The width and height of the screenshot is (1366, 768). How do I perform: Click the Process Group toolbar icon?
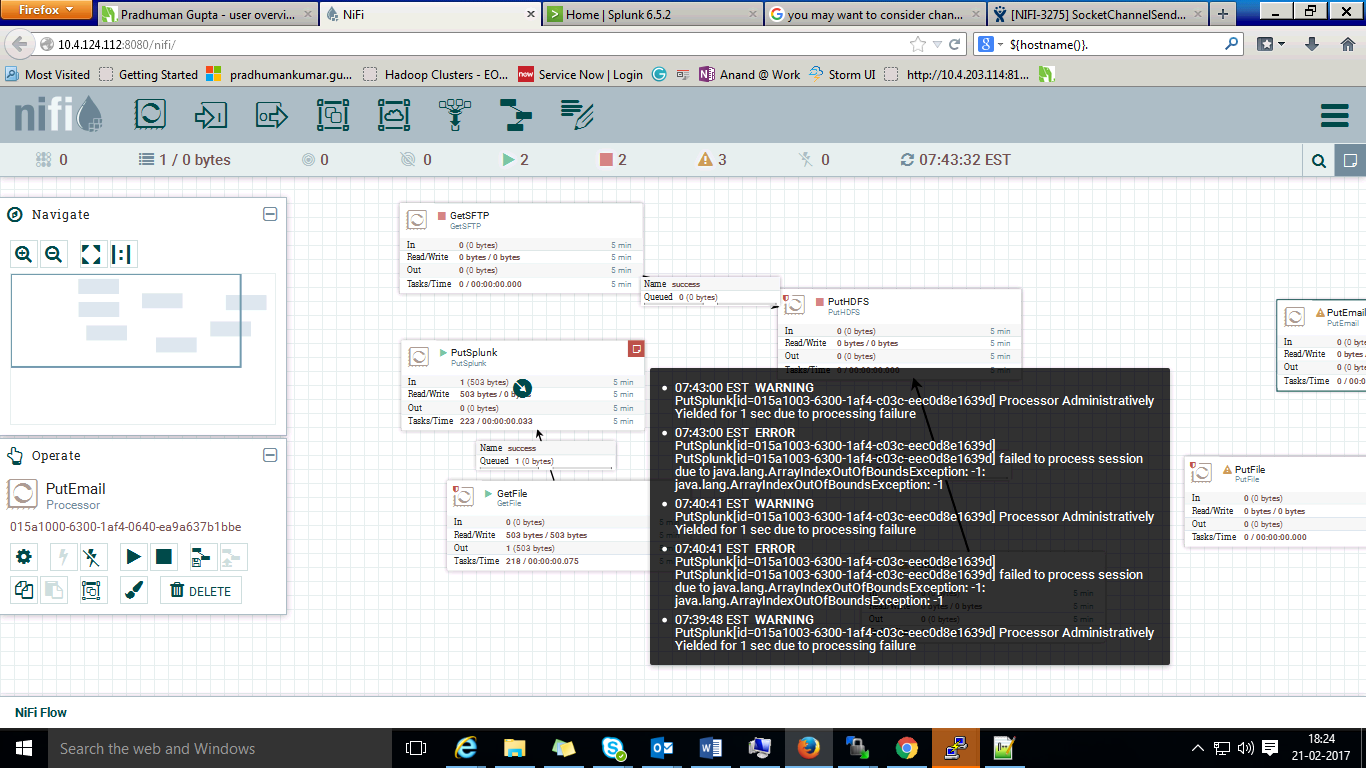click(x=333, y=115)
